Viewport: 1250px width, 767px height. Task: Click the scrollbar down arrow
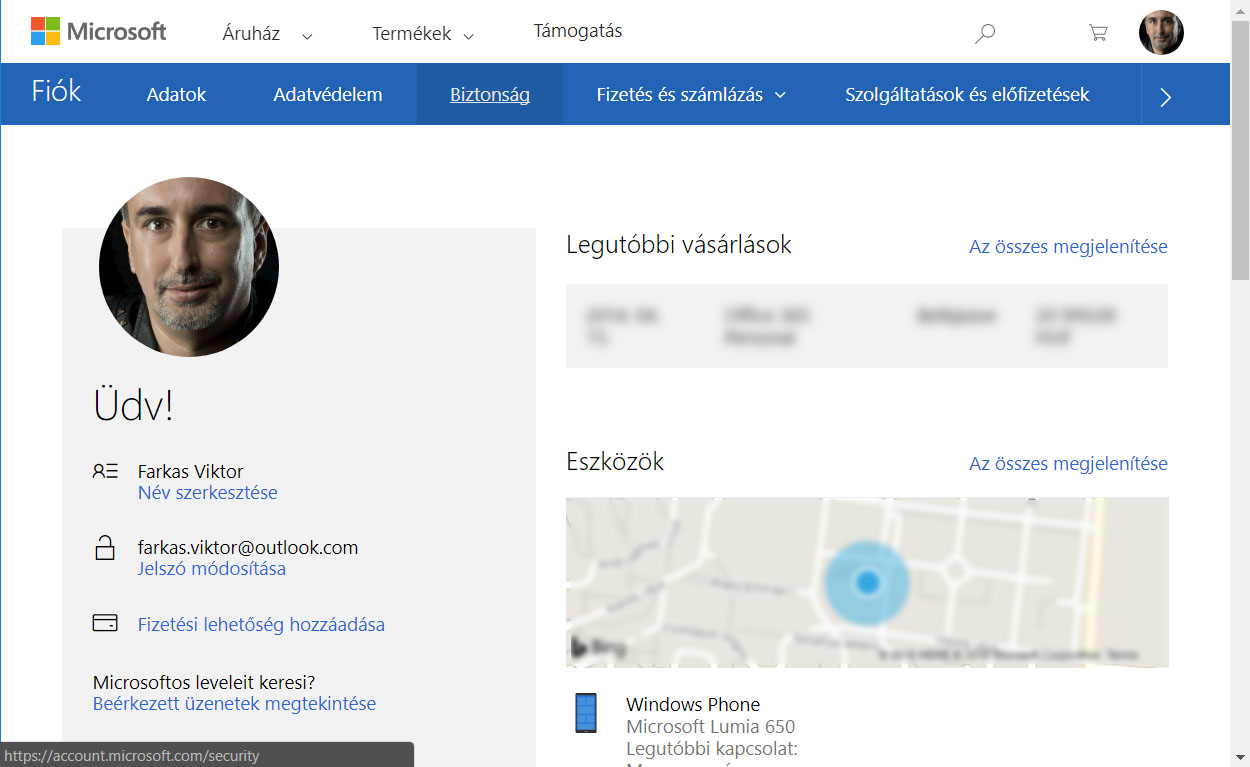[x=1240, y=757]
